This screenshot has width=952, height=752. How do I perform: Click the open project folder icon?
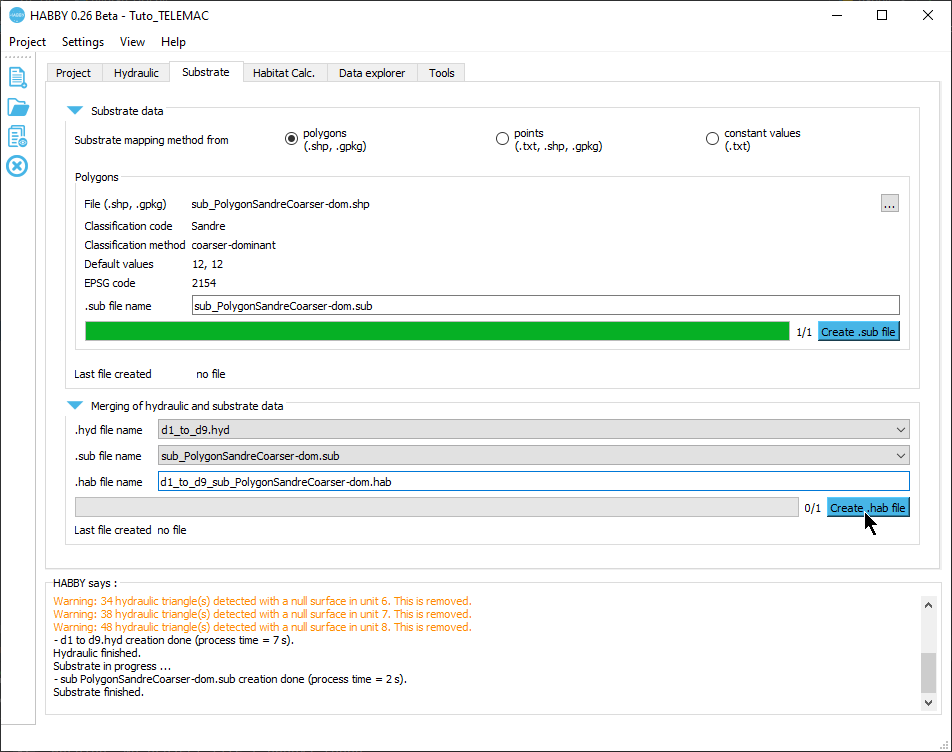[17, 107]
